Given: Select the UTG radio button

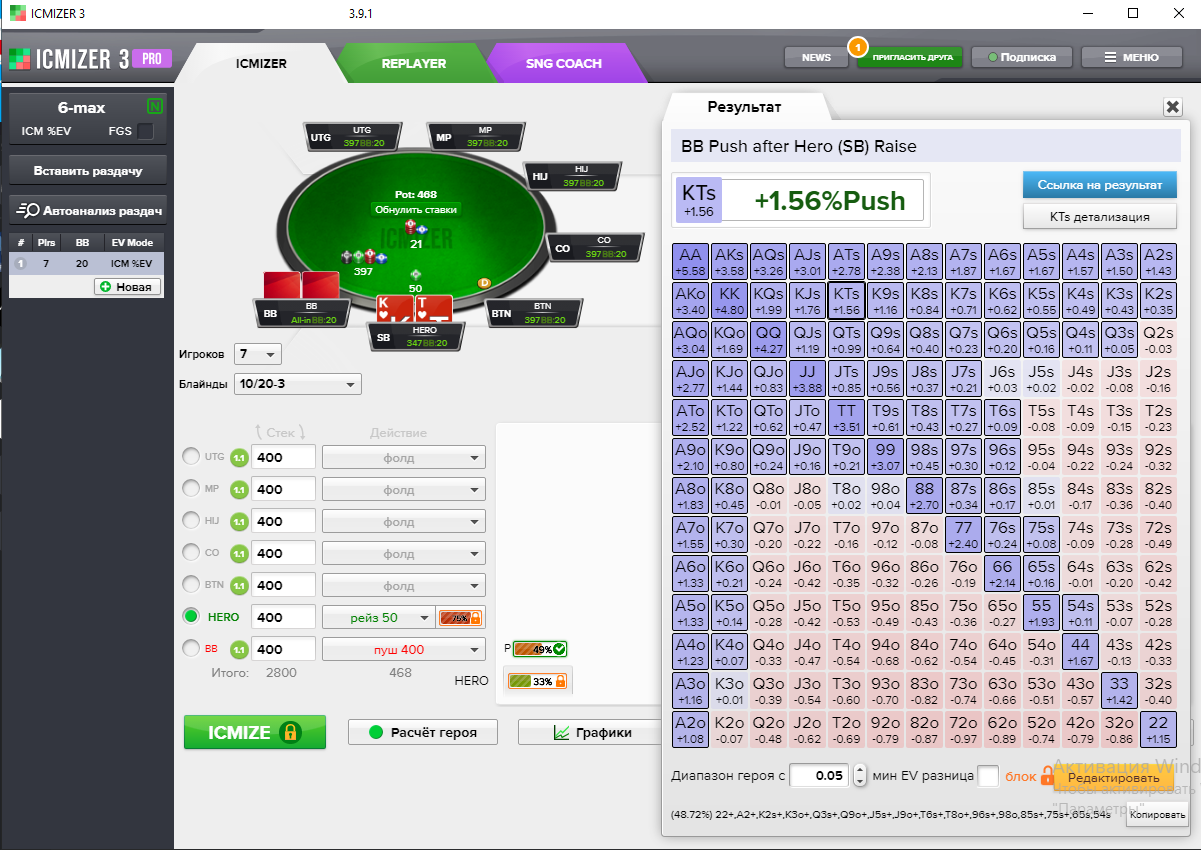Looking at the screenshot, I should coord(191,457).
